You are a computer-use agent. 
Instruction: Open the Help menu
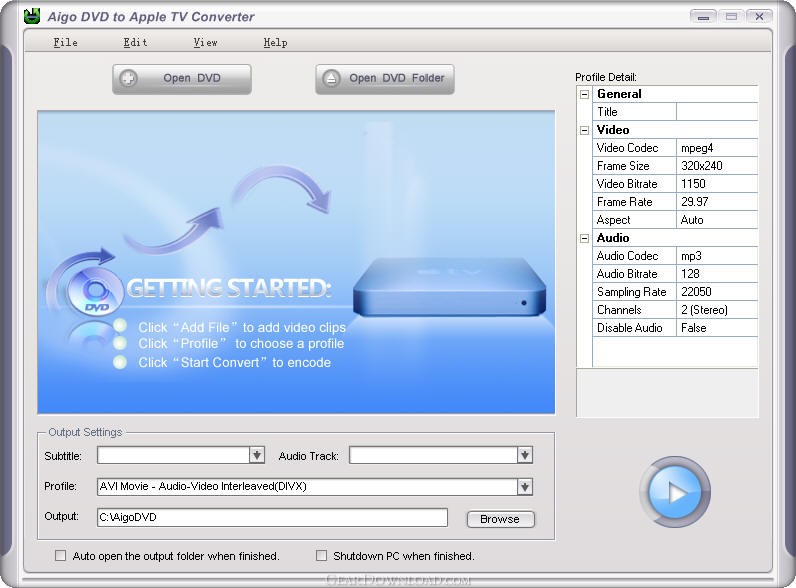click(275, 42)
